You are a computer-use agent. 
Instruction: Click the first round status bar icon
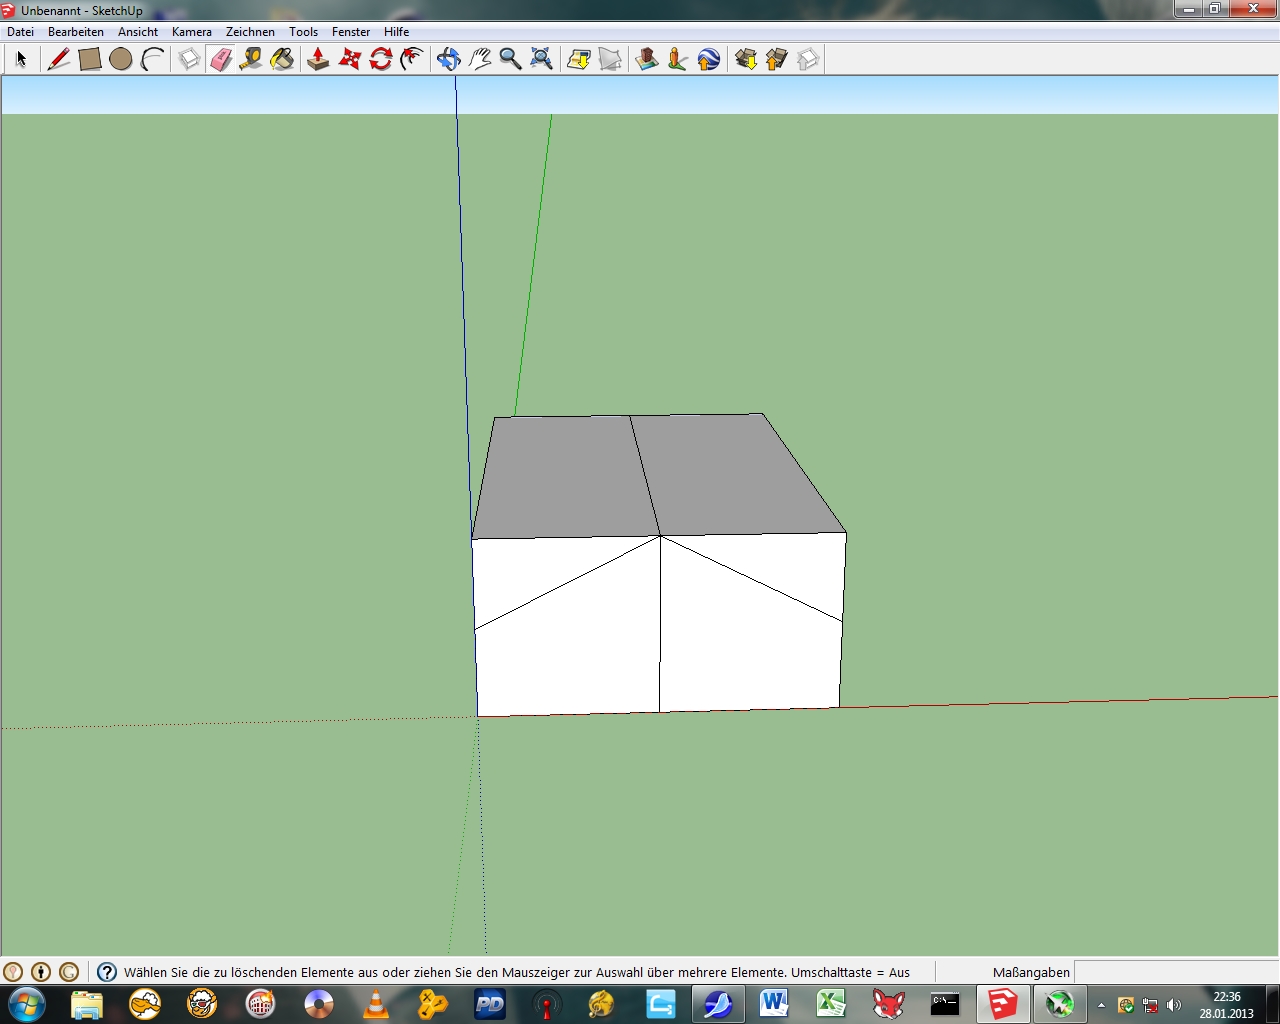pos(13,972)
